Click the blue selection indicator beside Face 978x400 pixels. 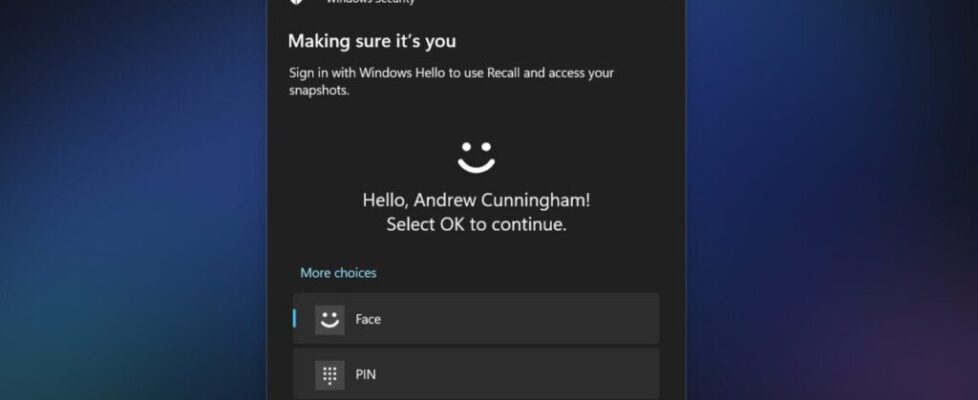(x=294, y=318)
